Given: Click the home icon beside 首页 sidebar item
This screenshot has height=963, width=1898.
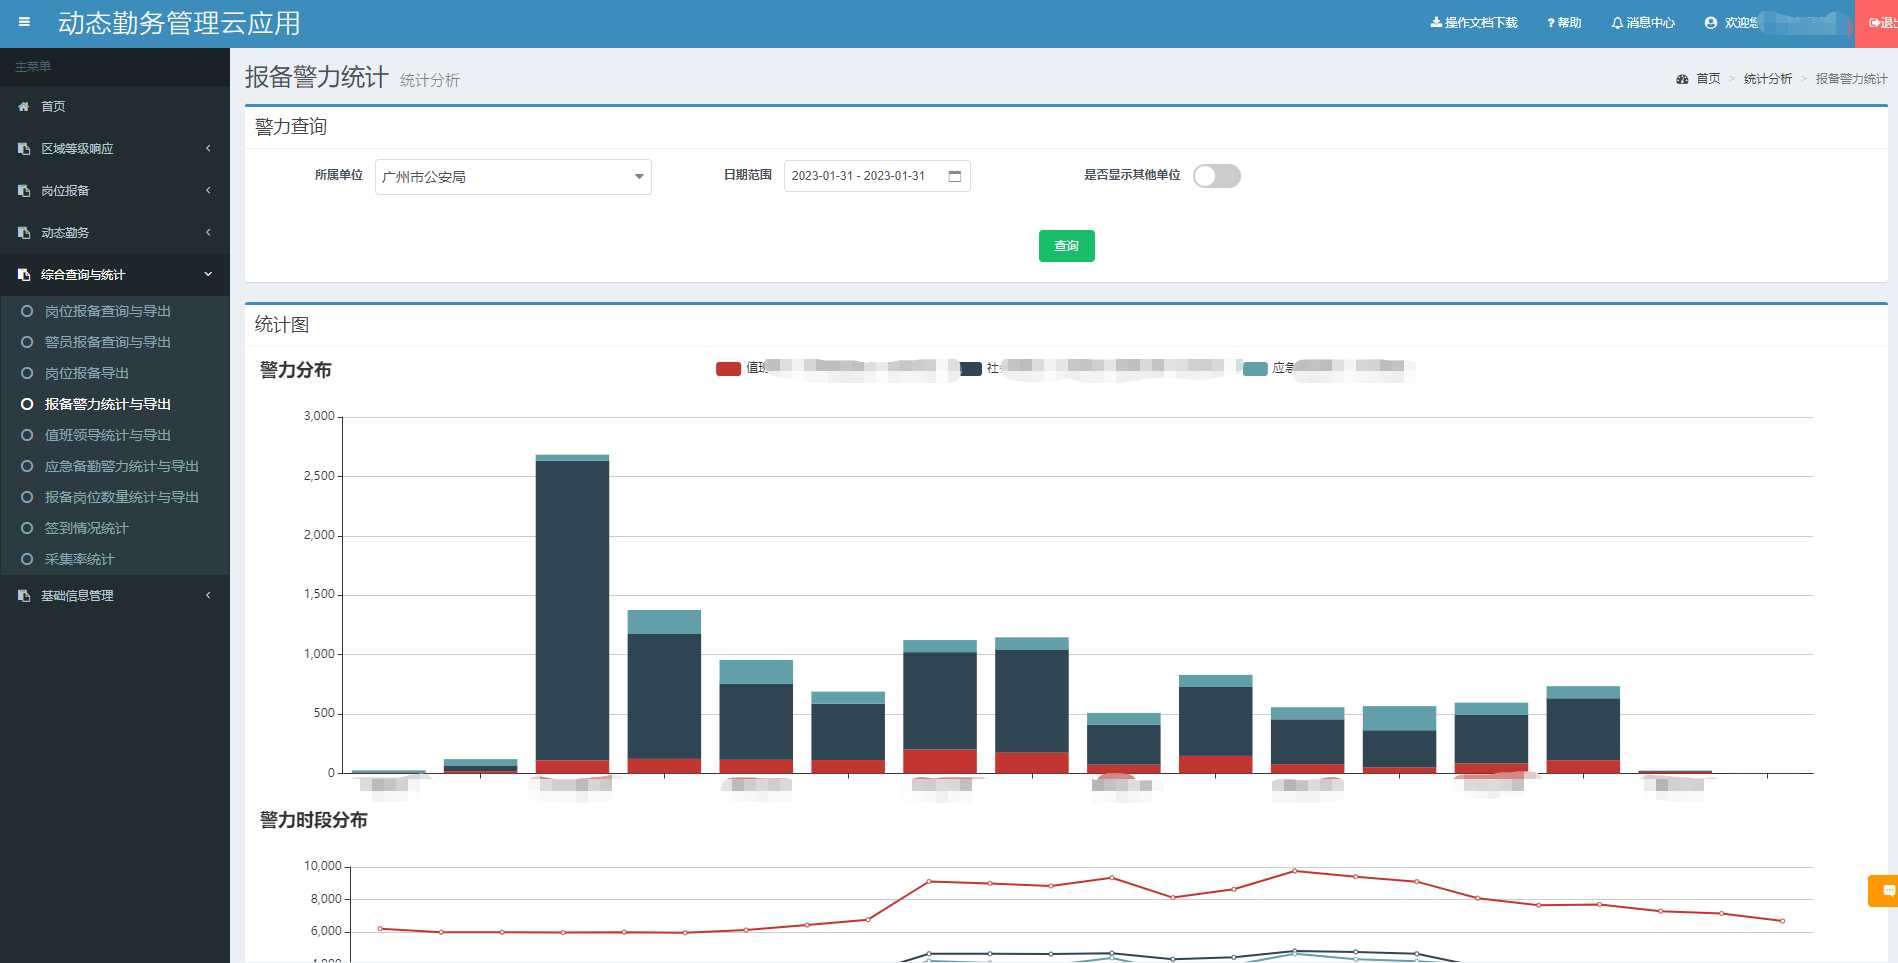Looking at the screenshot, I should click(24, 106).
